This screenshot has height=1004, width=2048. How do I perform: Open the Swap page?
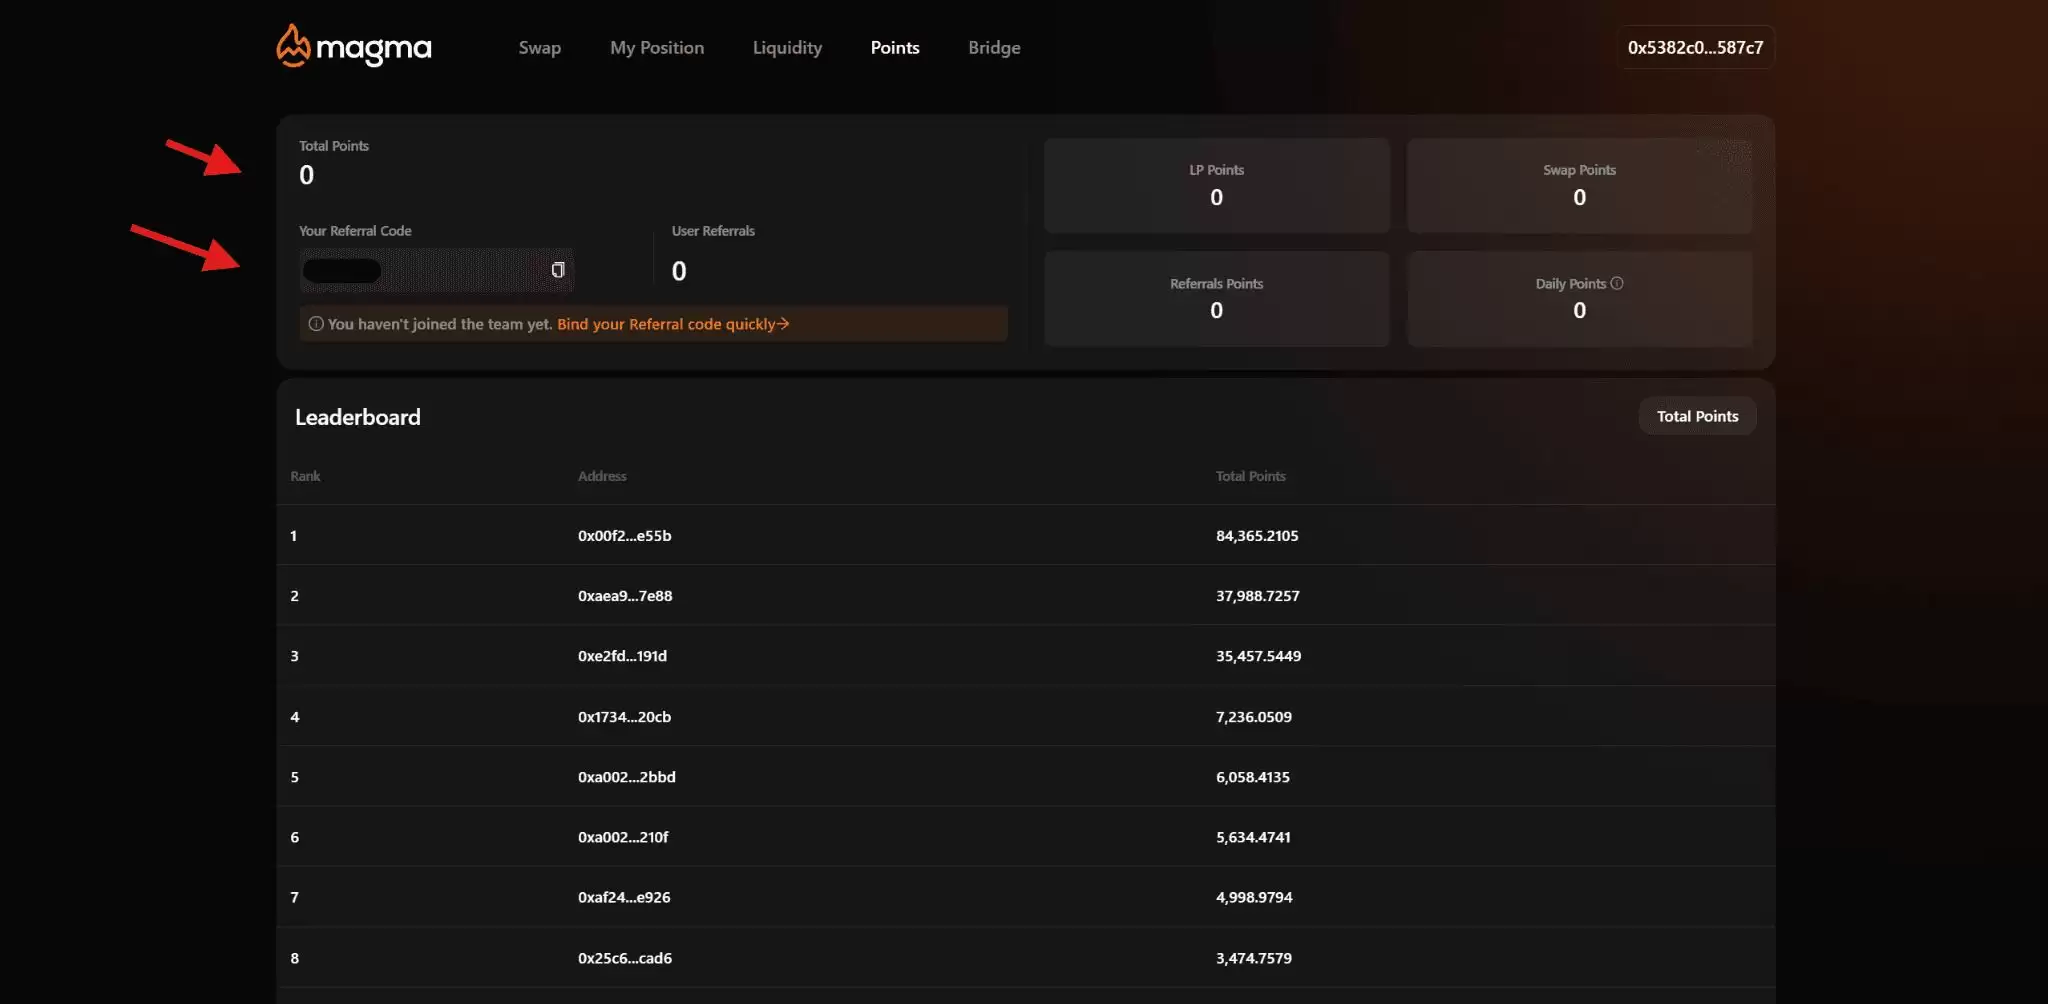pyautogui.click(x=539, y=48)
